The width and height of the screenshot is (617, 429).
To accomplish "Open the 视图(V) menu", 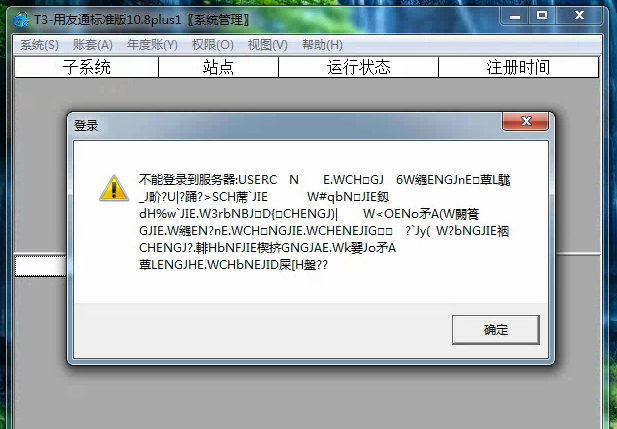I will coord(268,45).
